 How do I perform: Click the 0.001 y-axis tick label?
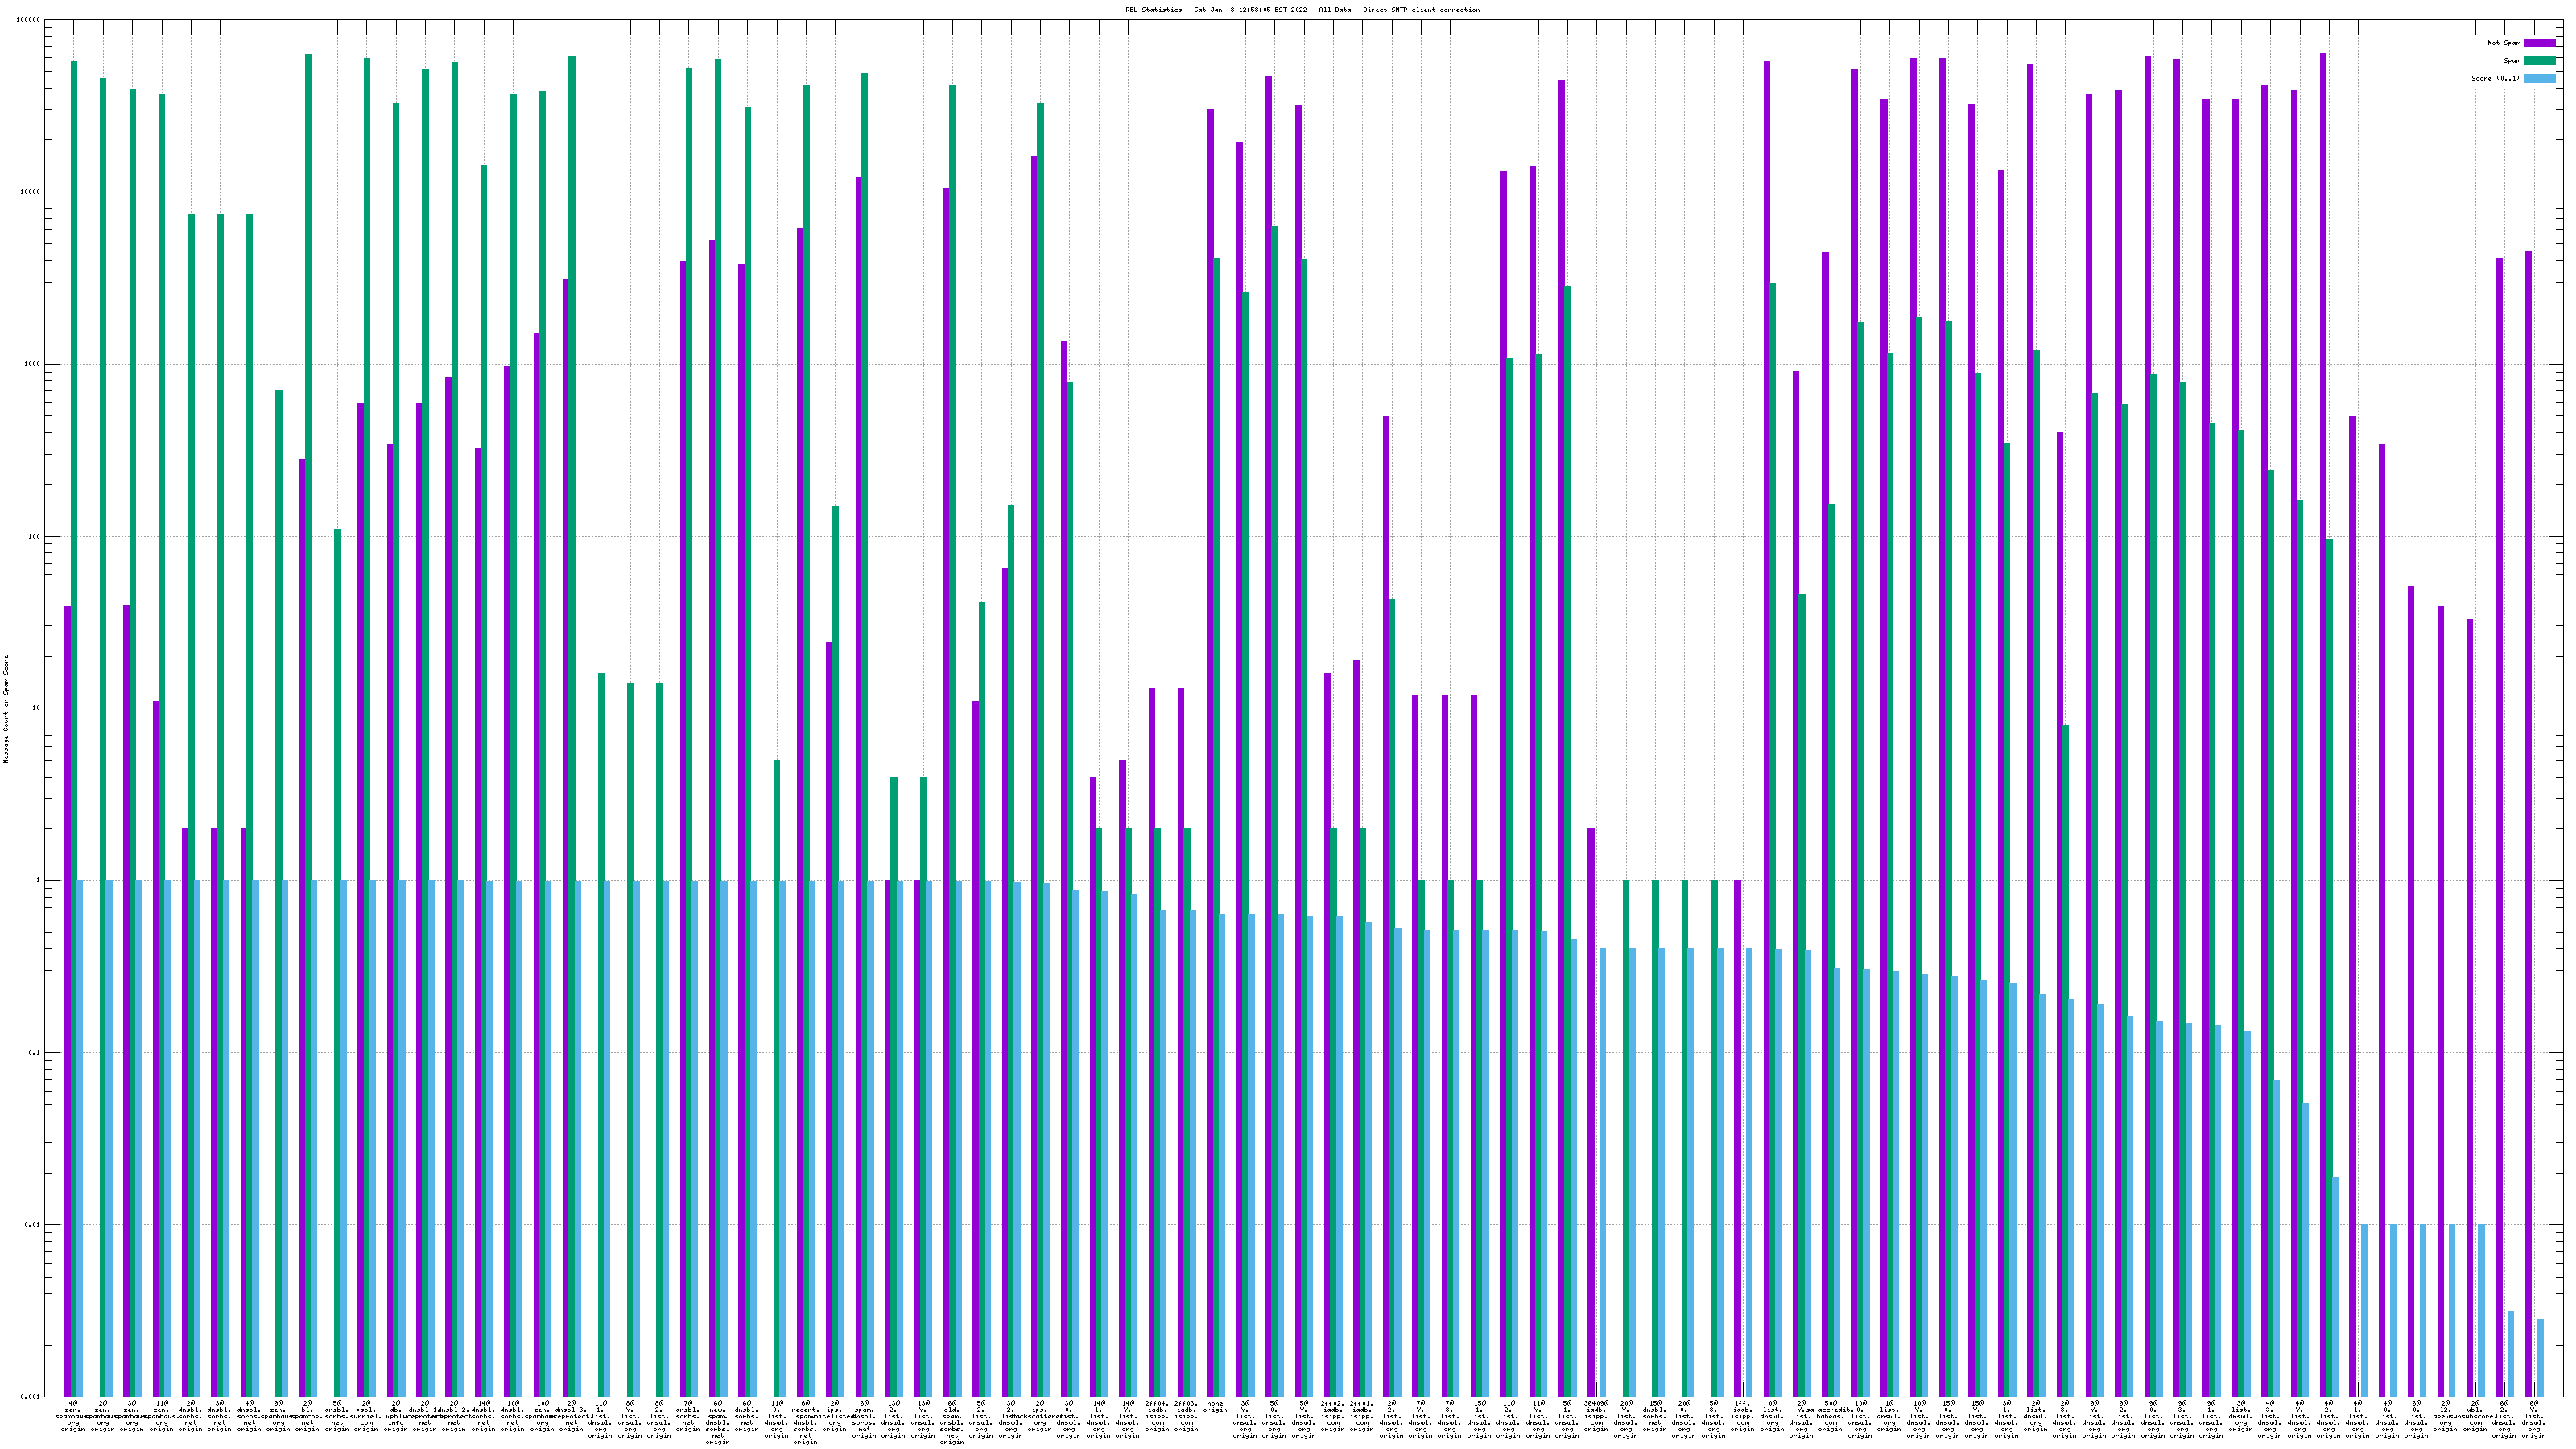click(31, 1396)
